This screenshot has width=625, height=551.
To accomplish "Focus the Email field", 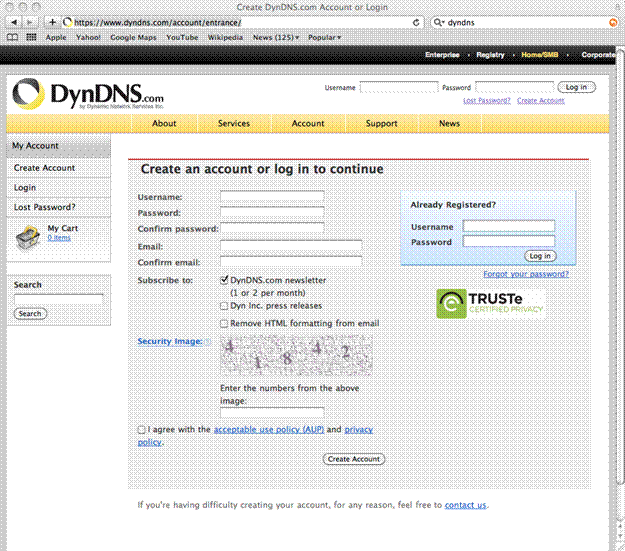I will click(291, 246).
